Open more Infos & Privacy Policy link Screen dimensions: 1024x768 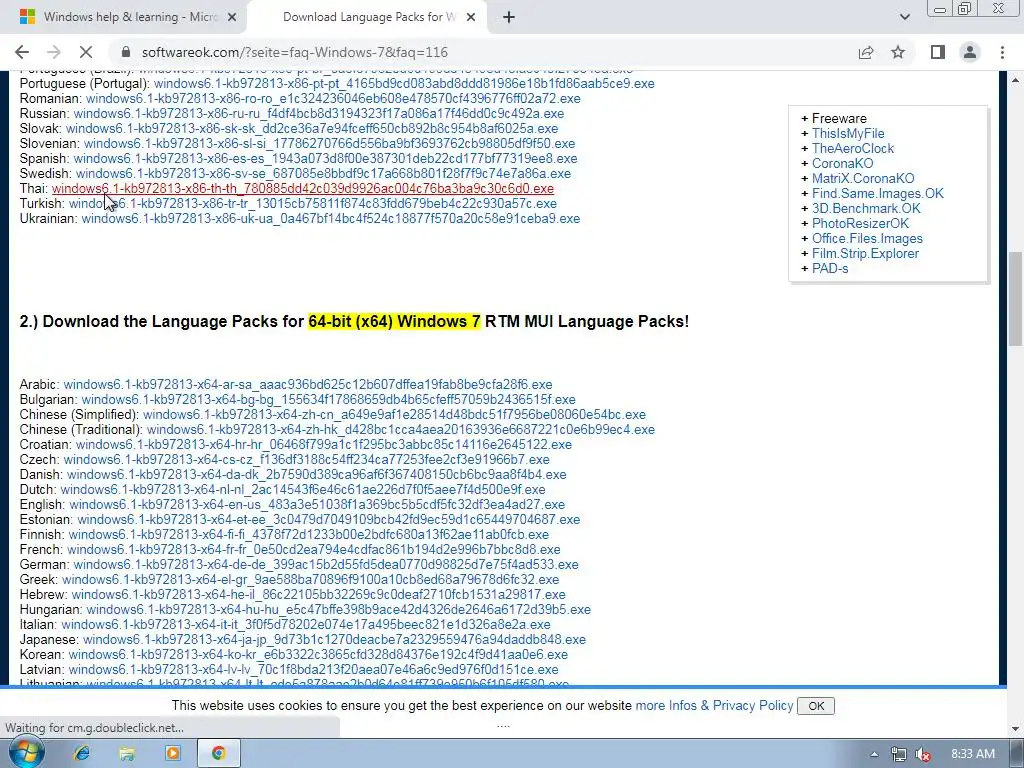(714, 705)
